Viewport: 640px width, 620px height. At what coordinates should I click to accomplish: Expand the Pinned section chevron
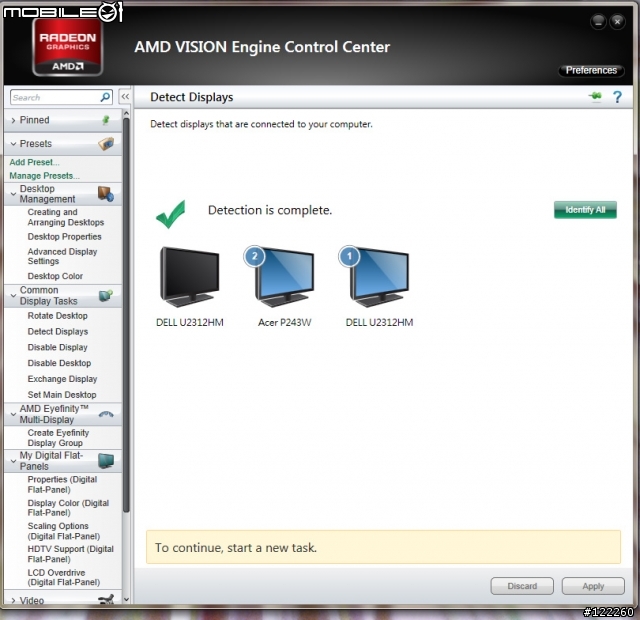click(x=13, y=120)
